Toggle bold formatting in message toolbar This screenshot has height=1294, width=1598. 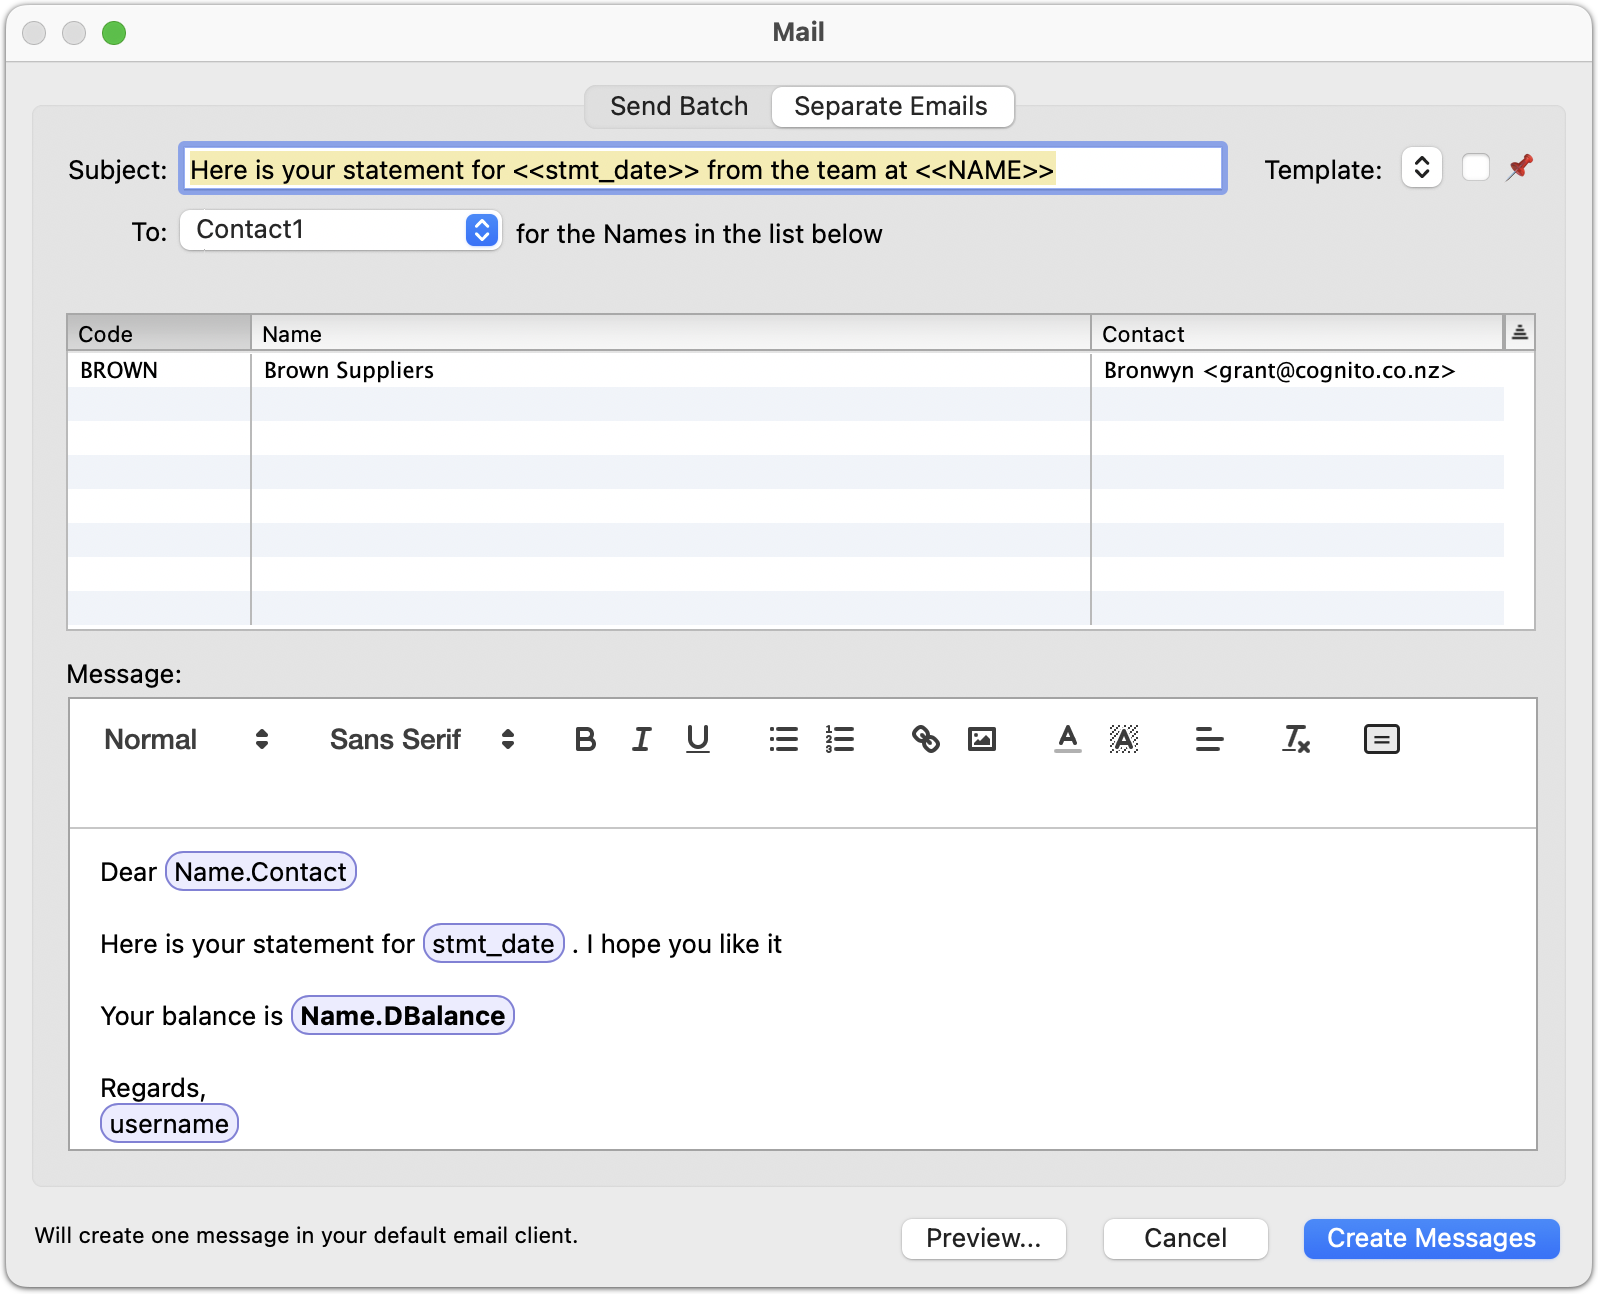click(585, 739)
